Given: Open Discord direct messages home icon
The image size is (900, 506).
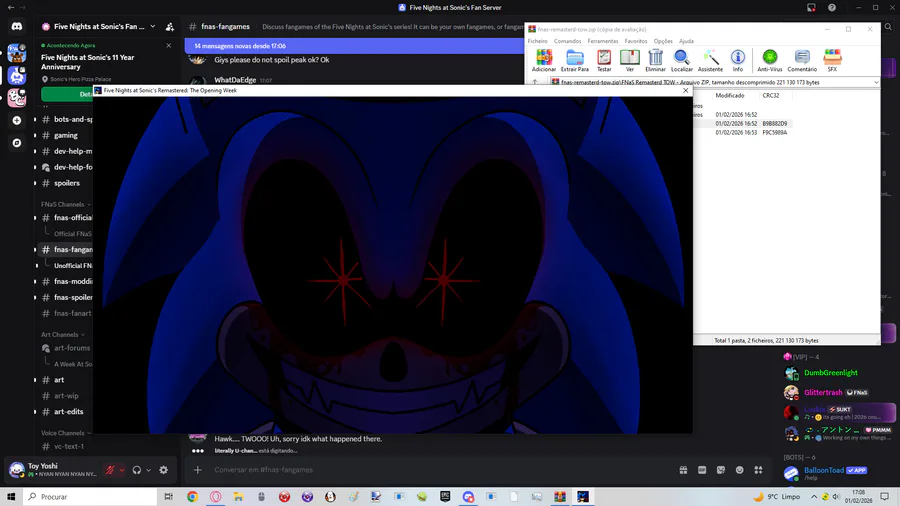Looking at the screenshot, I should (17, 26).
